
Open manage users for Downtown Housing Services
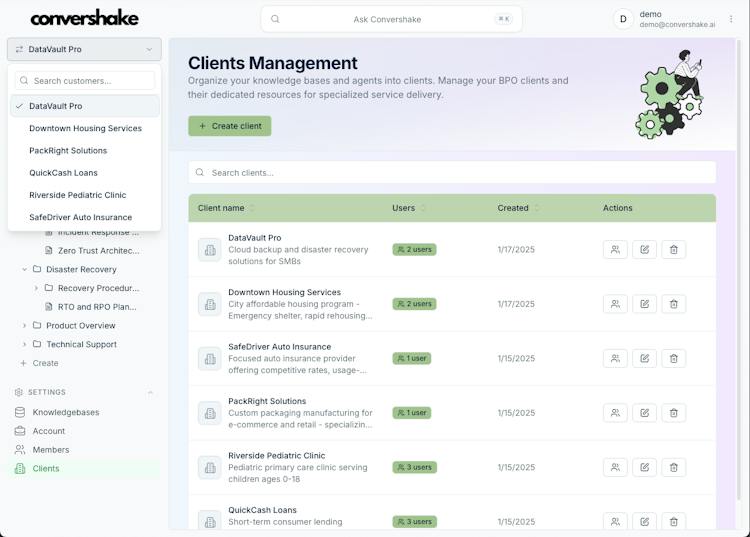pos(615,304)
